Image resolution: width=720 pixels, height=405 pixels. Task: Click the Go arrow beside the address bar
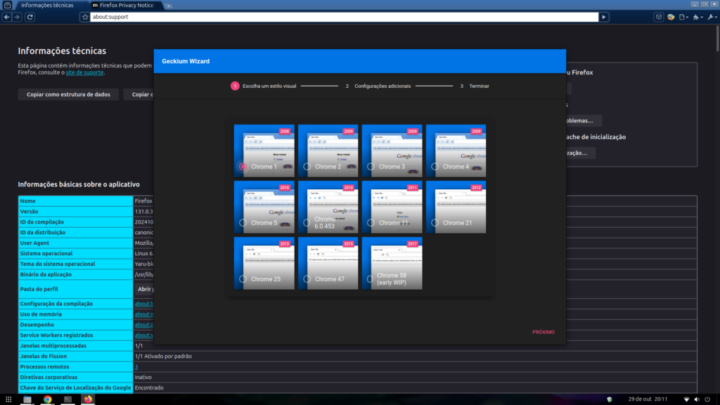604,17
